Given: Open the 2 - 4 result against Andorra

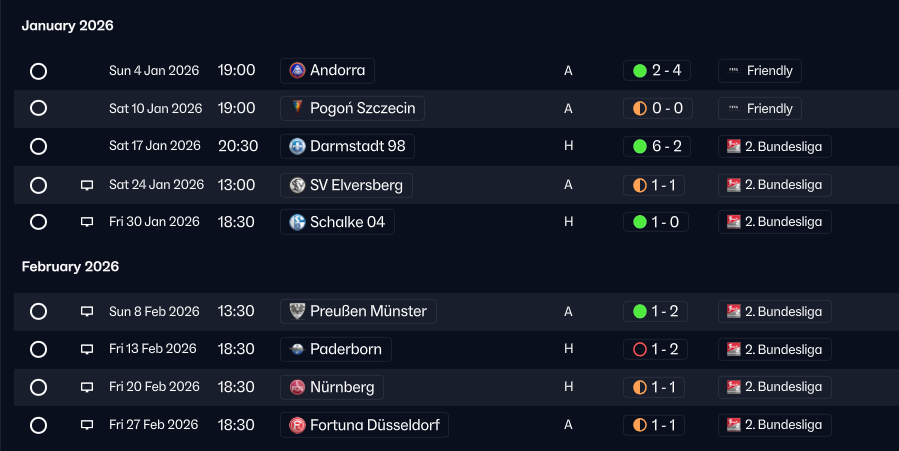Looking at the screenshot, I should (656, 70).
